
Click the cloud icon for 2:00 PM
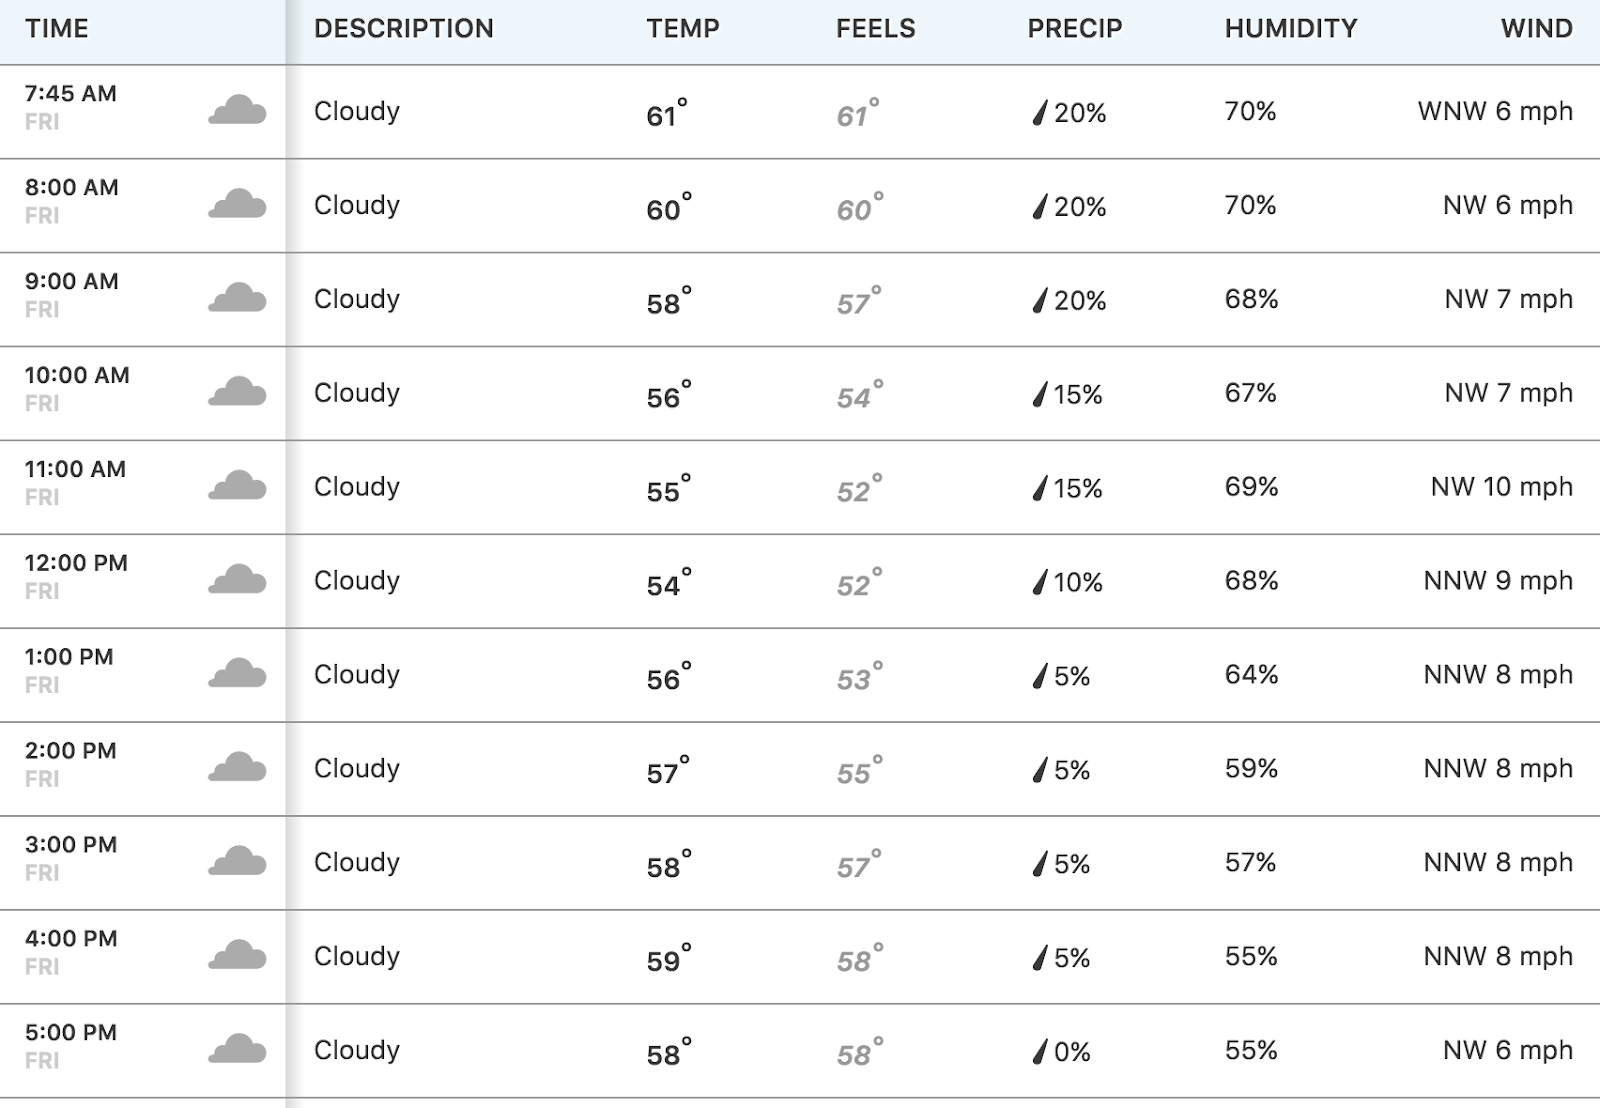pos(237,767)
